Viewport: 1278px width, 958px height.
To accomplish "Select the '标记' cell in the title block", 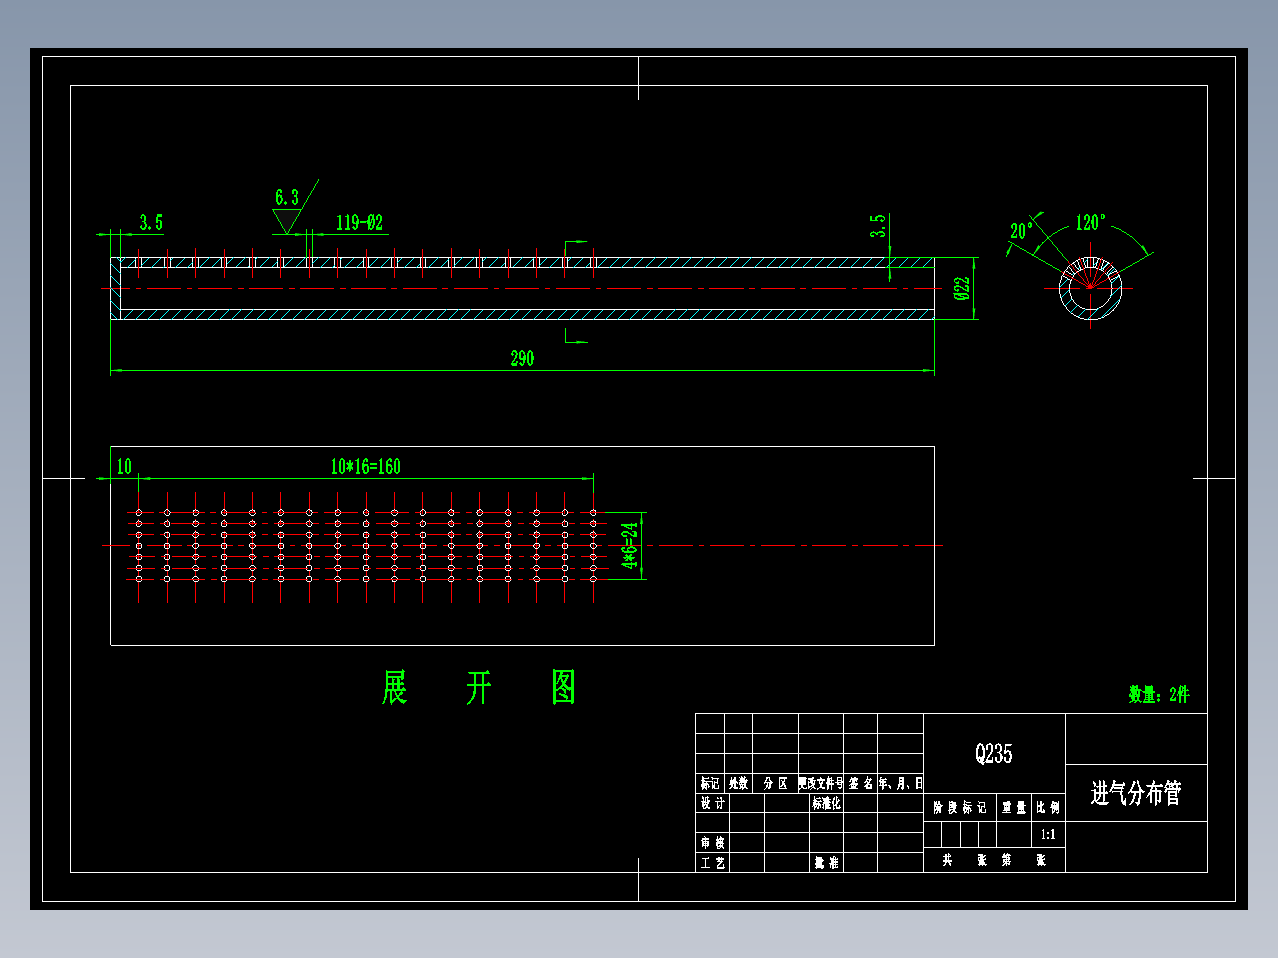I will (710, 783).
